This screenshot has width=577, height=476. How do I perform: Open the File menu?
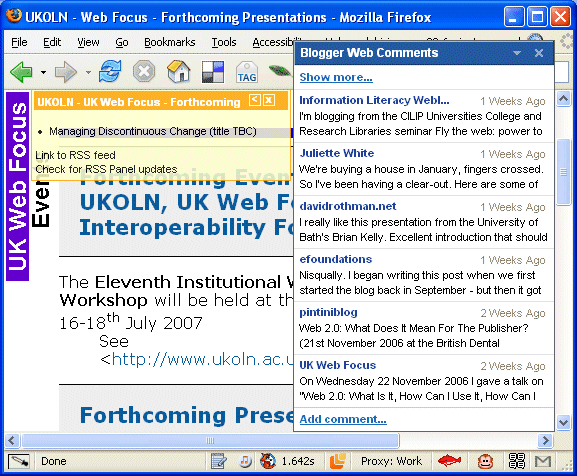click(19, 43)
